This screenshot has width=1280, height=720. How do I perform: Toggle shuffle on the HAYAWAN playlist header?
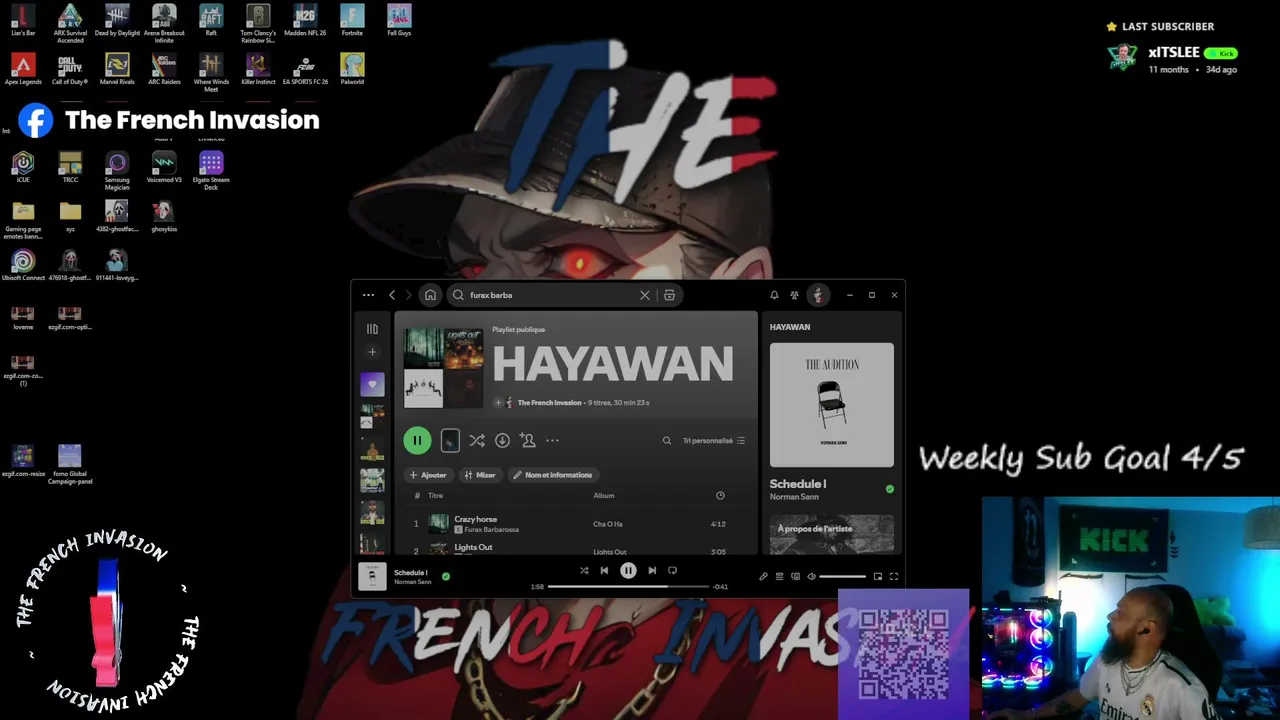coord(476,440)
